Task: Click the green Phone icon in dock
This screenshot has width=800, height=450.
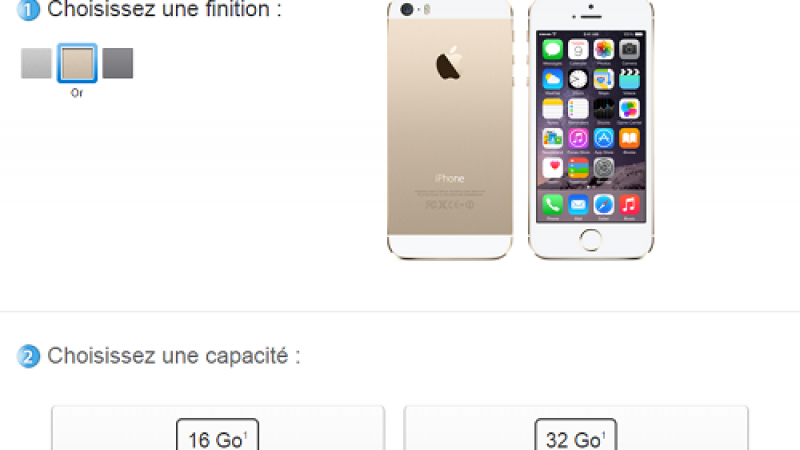Action: coord(553,205)
